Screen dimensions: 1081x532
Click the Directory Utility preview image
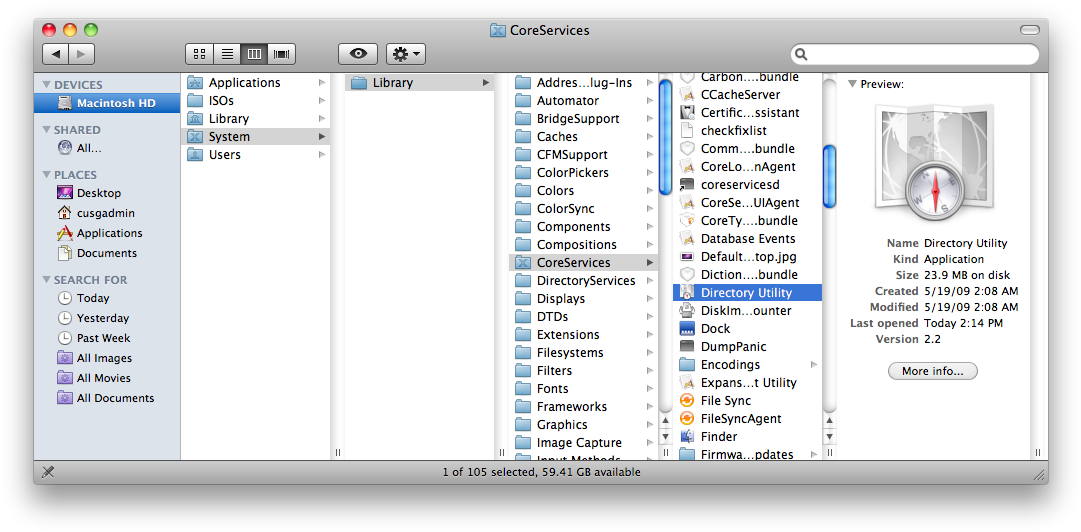pyautogui.click(x=933, y=163)
